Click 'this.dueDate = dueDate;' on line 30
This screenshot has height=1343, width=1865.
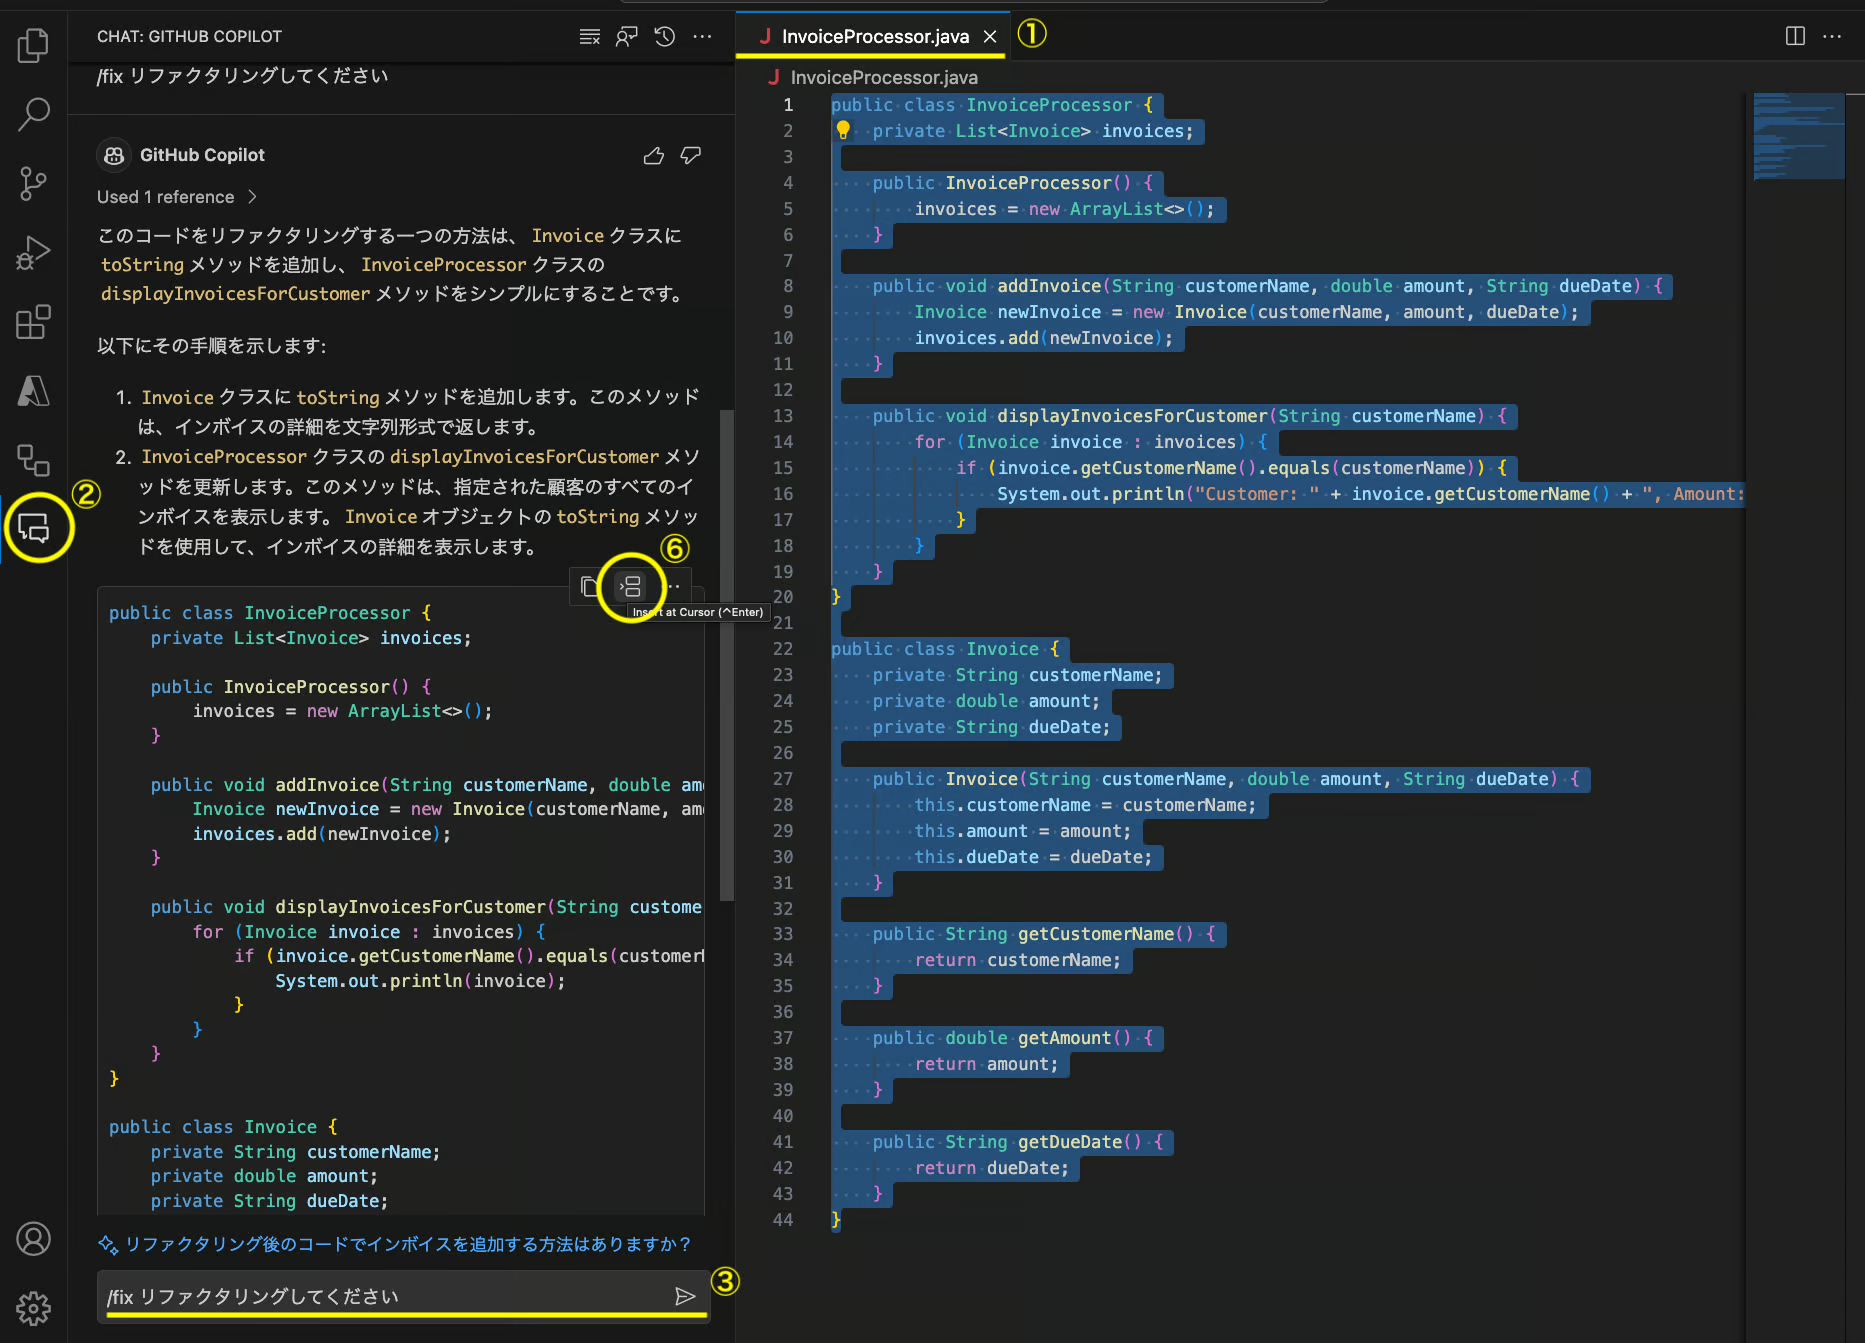tap(1033, 857)
